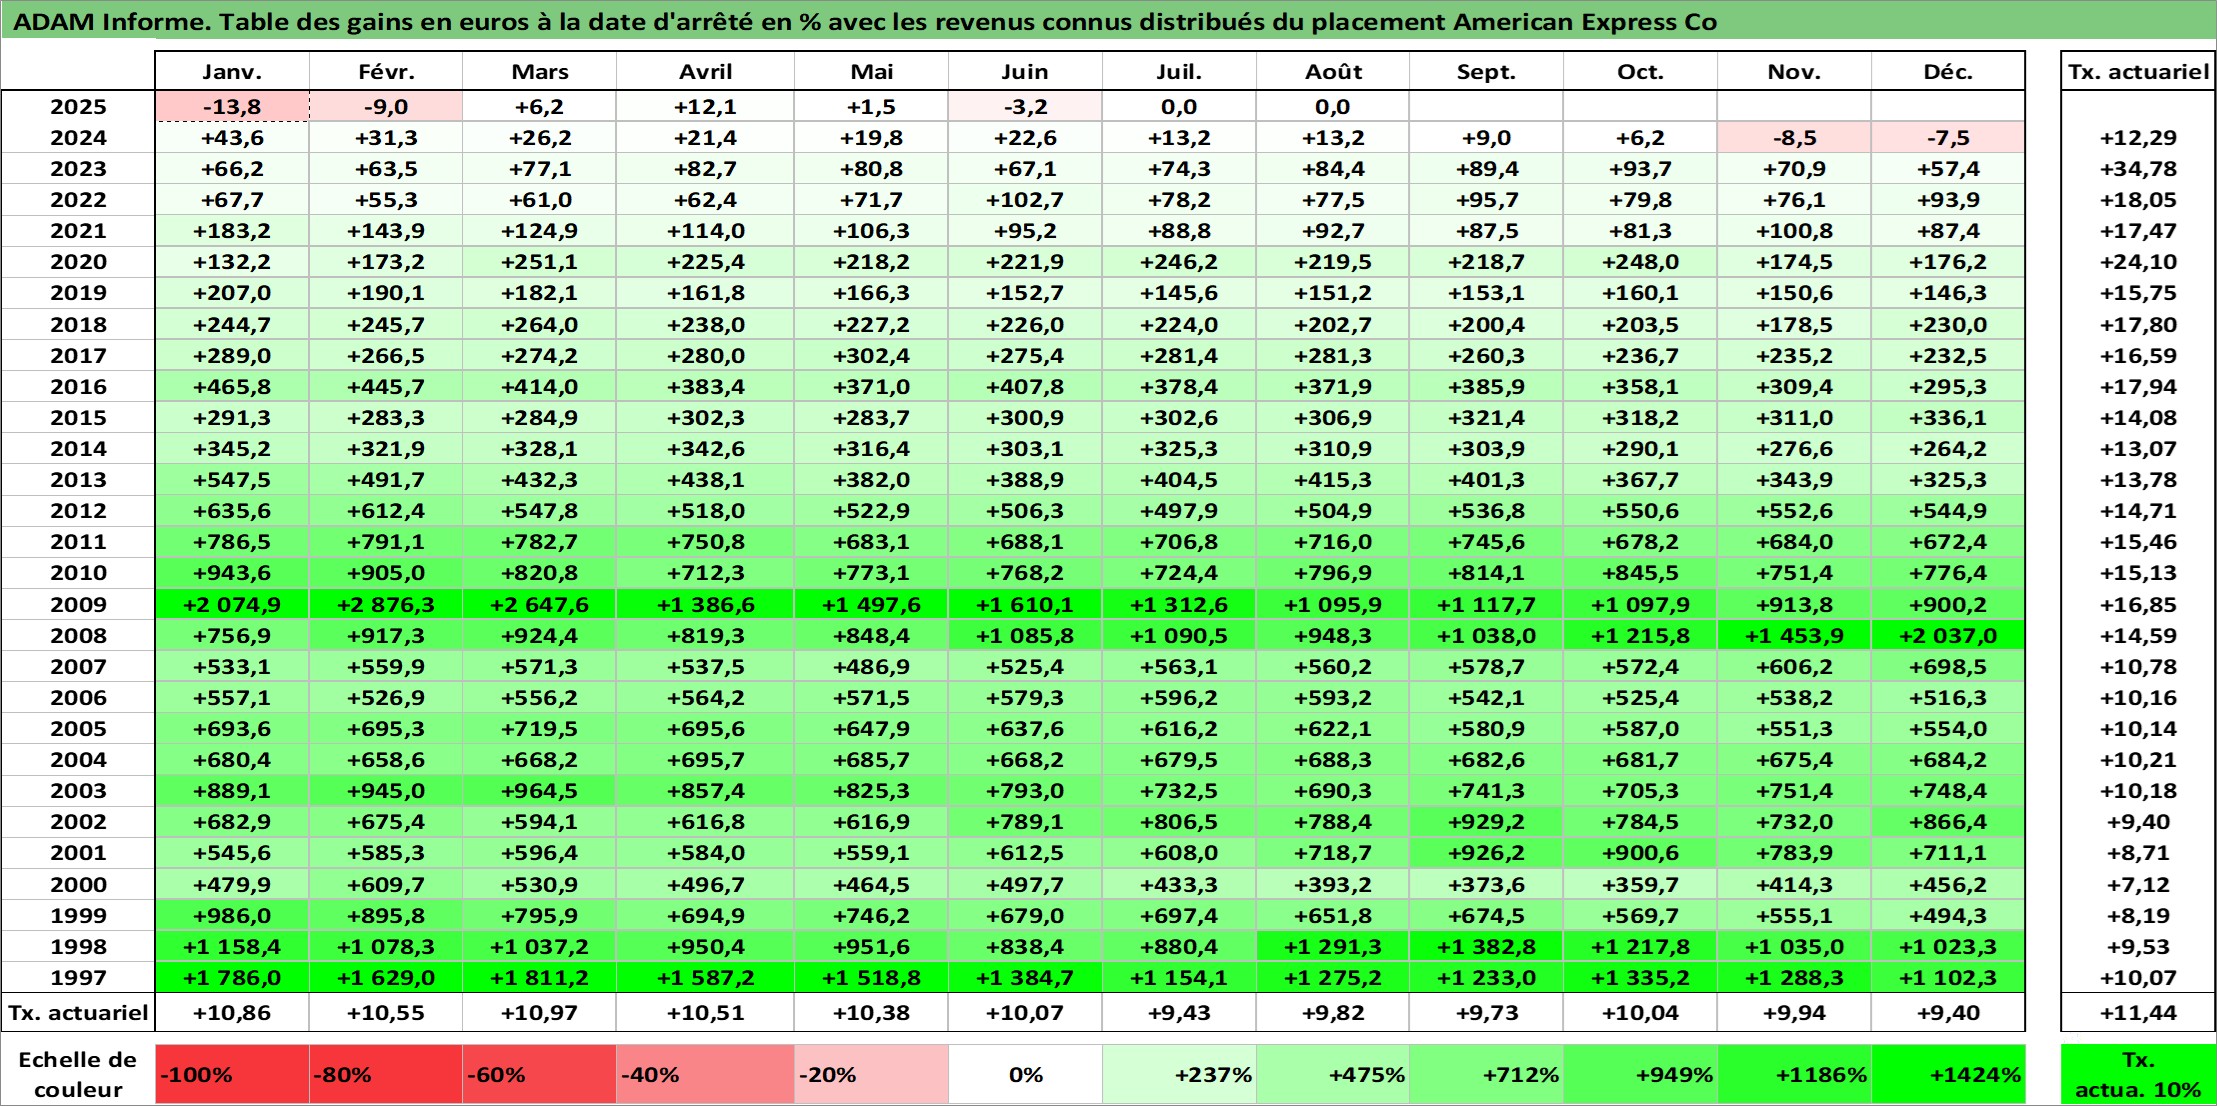
Task: Click the +12,29 actuarial rate for 2024
Action: 2138,137
